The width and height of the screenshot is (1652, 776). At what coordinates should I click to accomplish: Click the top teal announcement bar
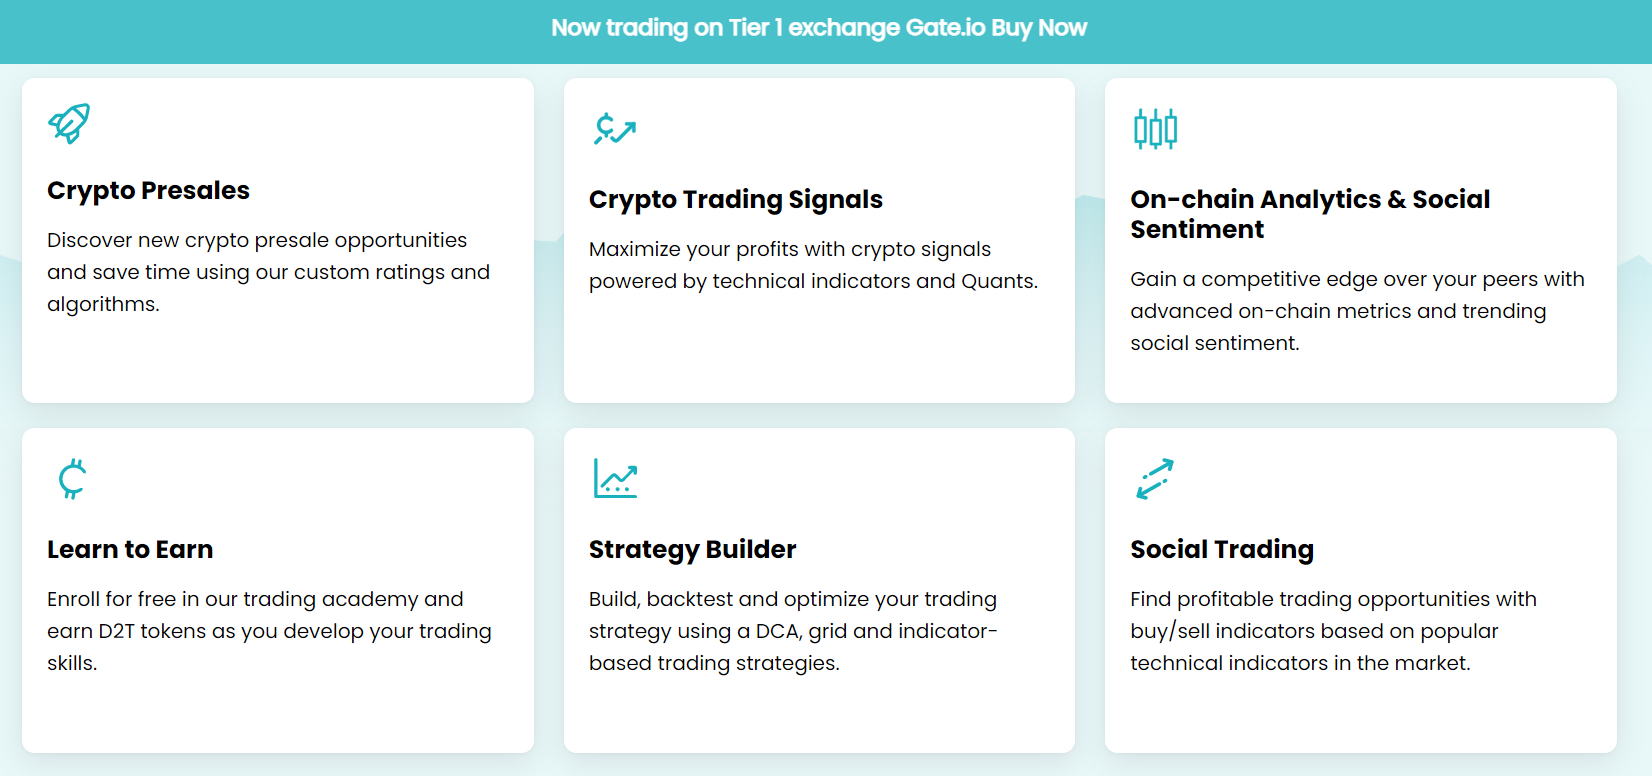826,32
